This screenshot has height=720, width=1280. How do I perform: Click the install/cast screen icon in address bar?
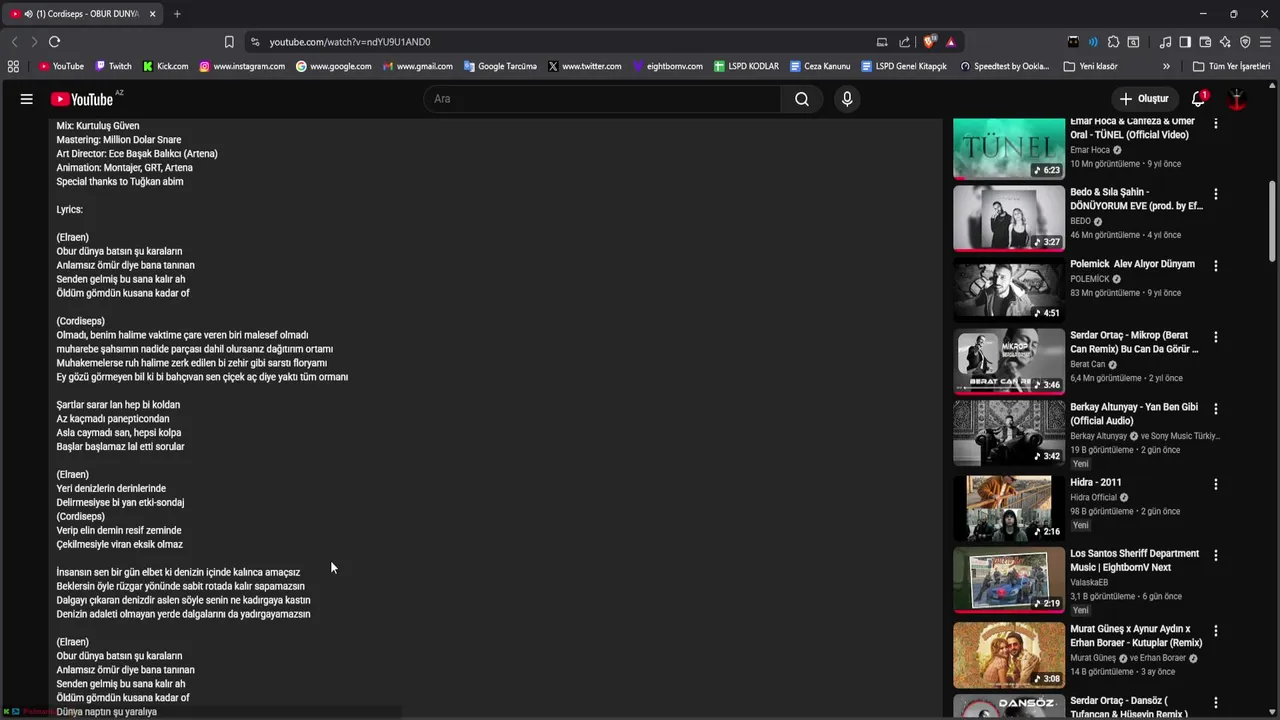click(x=882, y=42)
